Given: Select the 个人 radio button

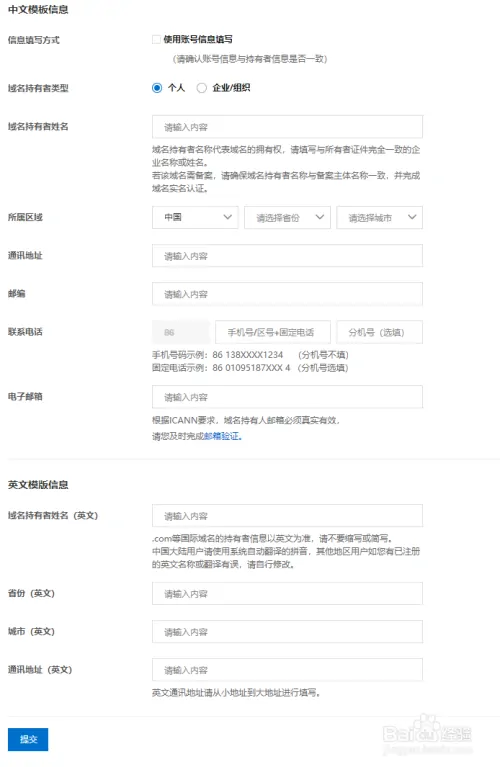Looking at the screenshot, I should click(157, 88).
